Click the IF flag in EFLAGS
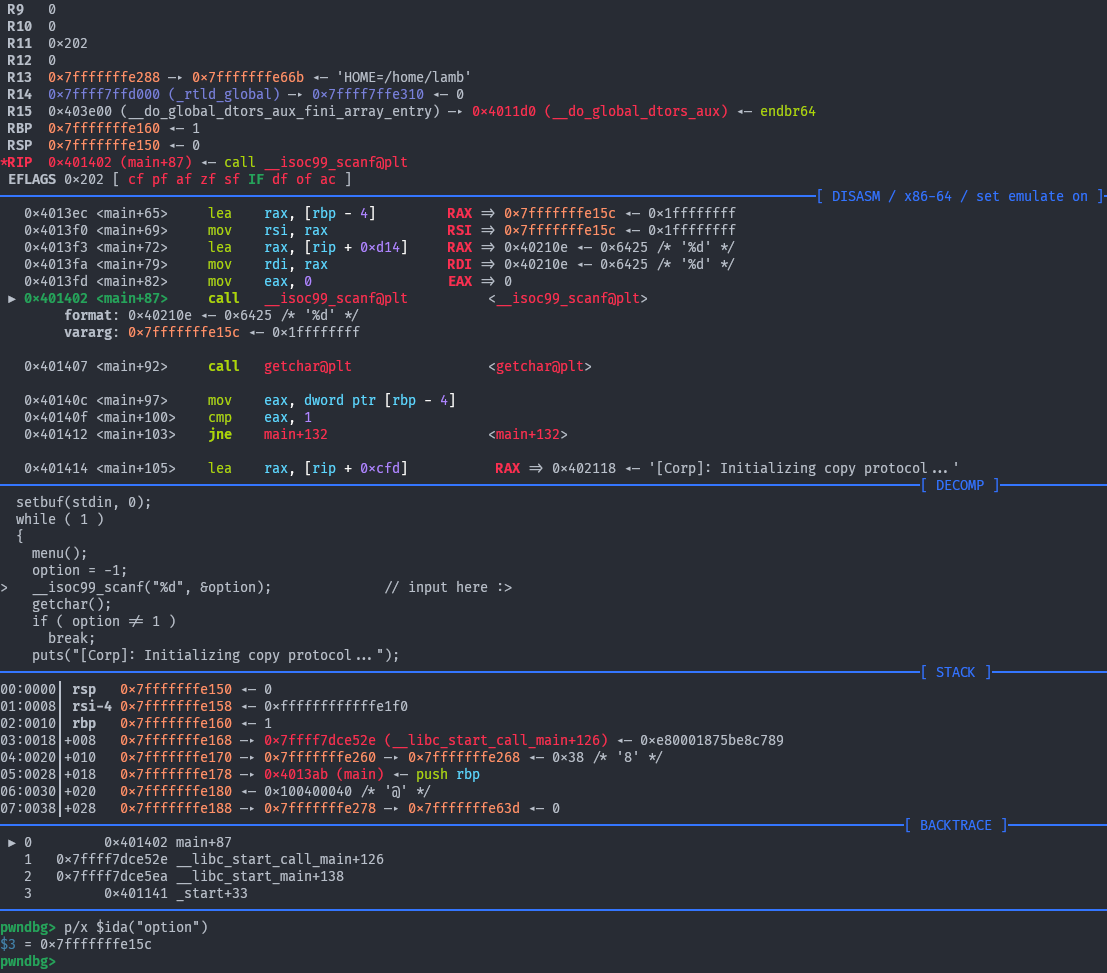 click(x=258, y=179)
